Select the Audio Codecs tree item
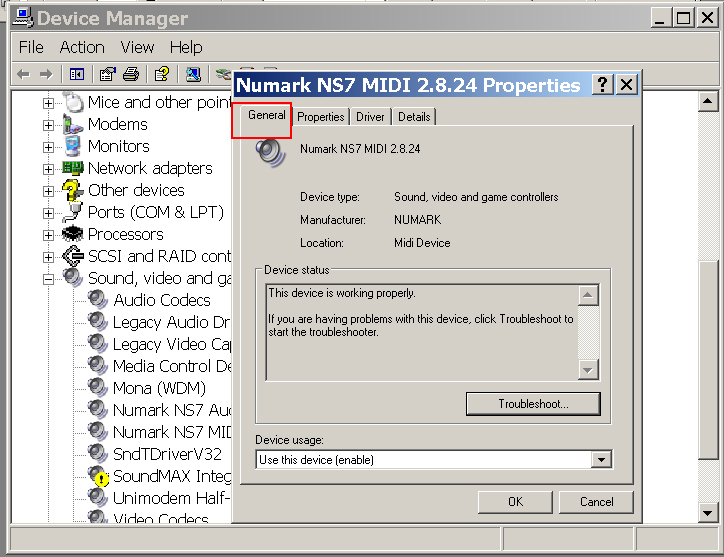Screen dimensions: 724x557 (x=162, y=300)
